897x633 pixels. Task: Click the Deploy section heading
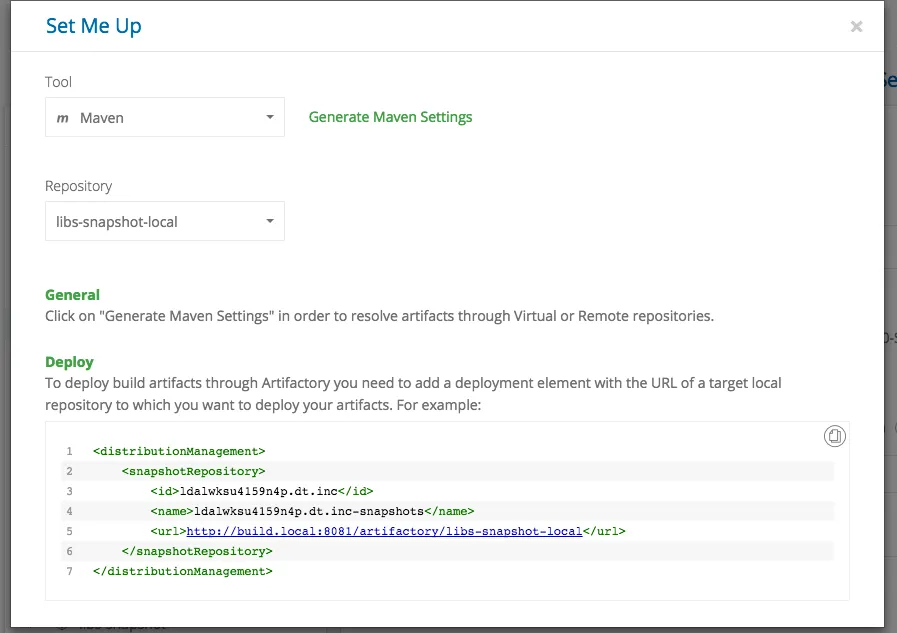(69, 362)
